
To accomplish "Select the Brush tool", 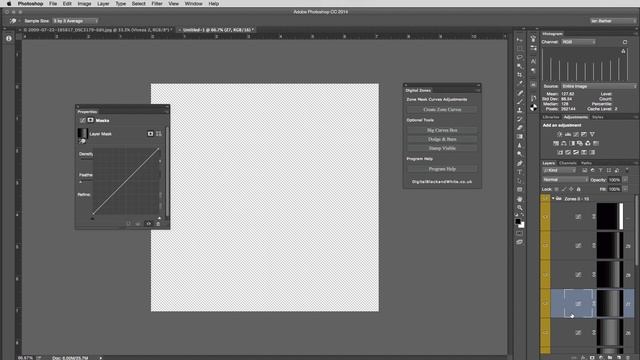I will point(520,102).
